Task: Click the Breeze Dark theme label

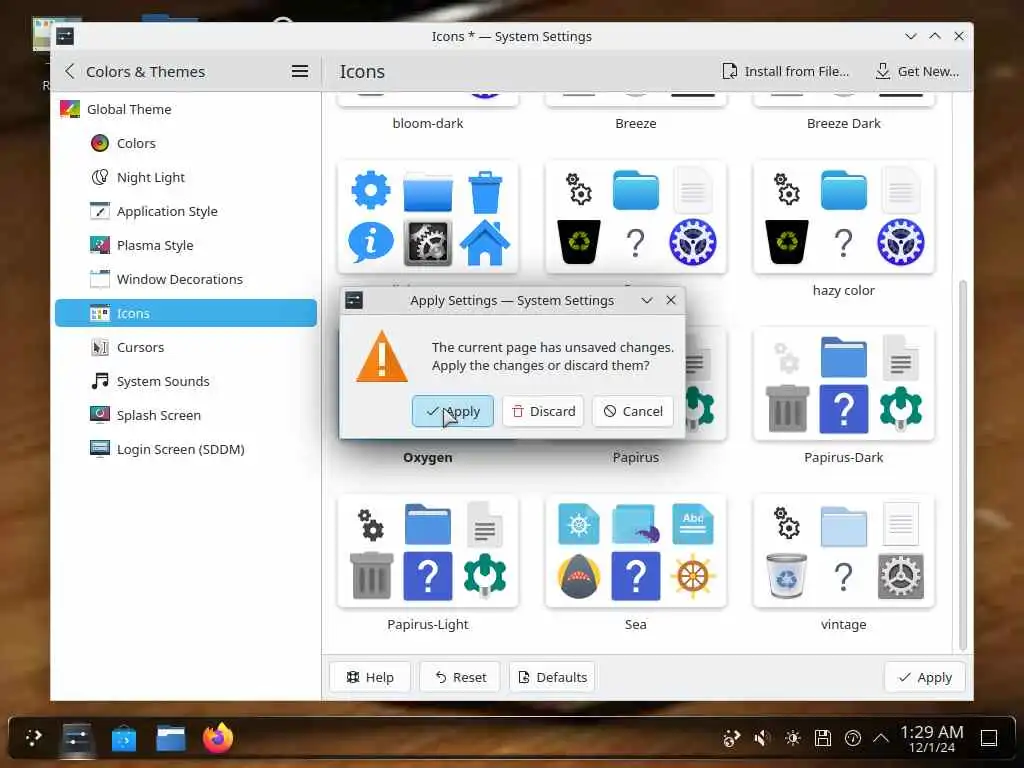Action: [x=844, y=123]
